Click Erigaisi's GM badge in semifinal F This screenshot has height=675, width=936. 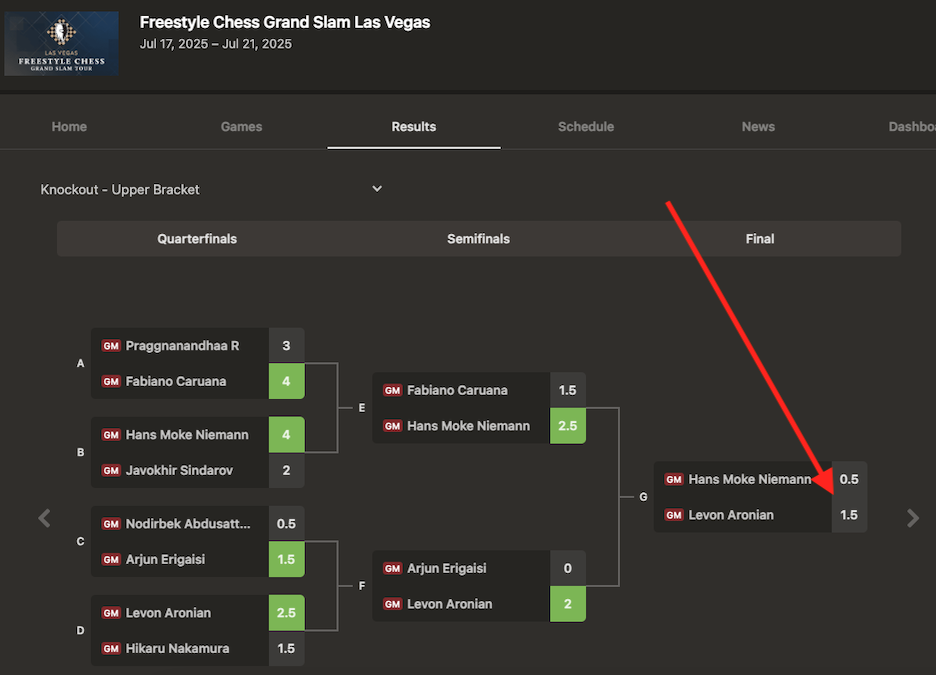click(392, 568)
